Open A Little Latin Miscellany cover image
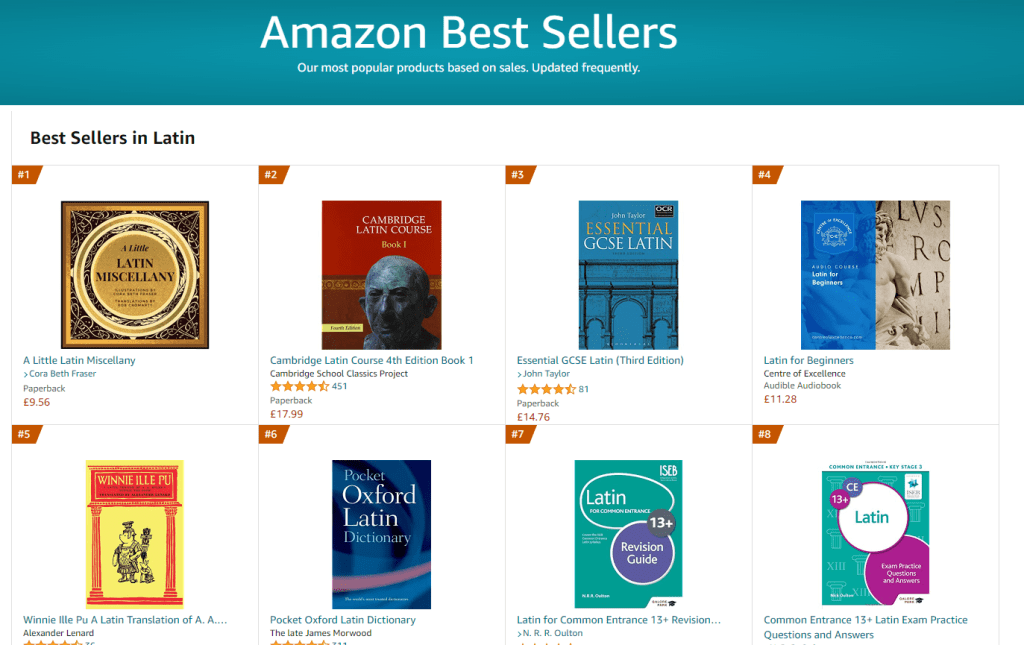The height and width of the screenshot is (645, 1024). pos(135,274)
